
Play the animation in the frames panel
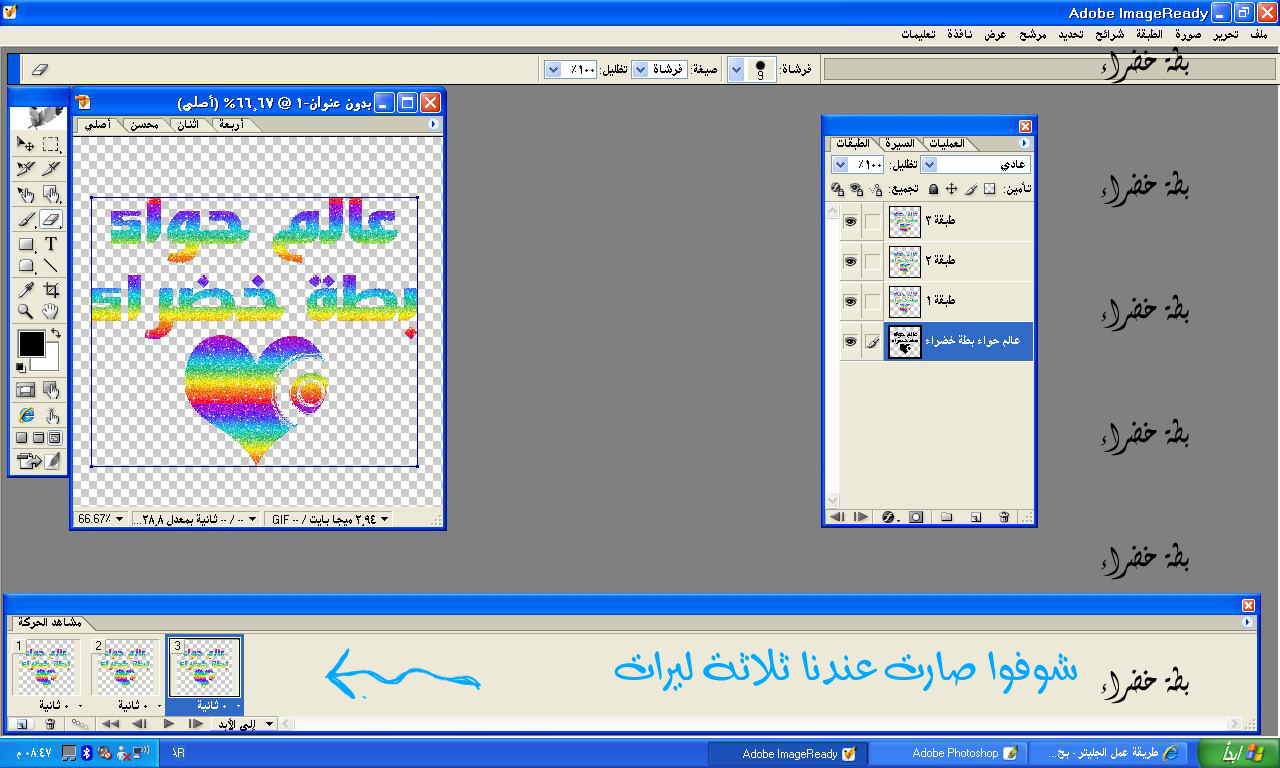pyautogui.click(x=168, y=724)
